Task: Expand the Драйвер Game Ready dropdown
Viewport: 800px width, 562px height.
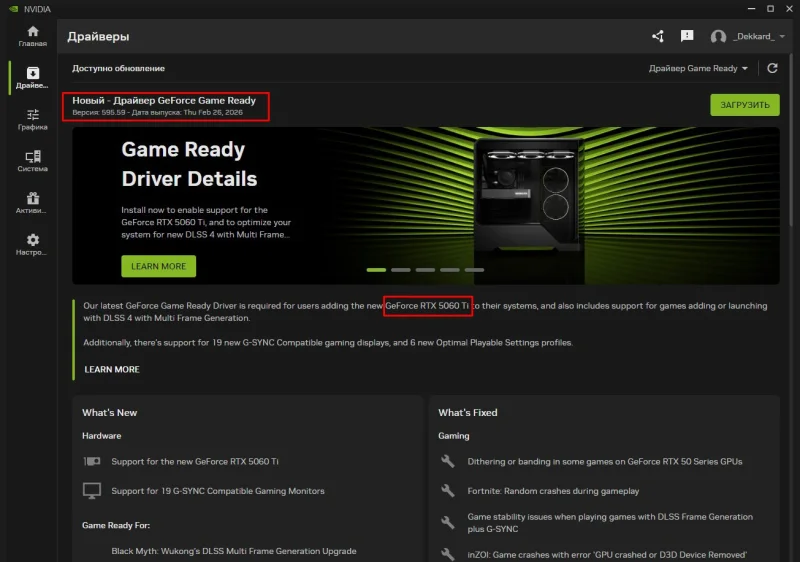Action: pos(698,68)
